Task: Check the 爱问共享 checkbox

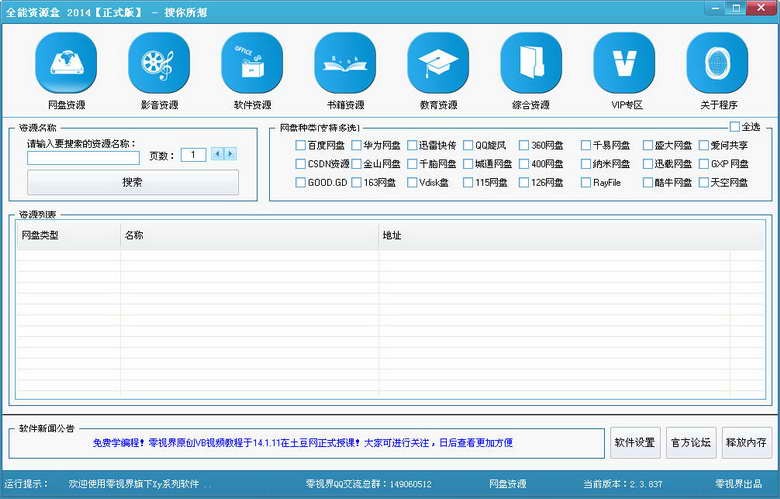Action: coord(704,145)
